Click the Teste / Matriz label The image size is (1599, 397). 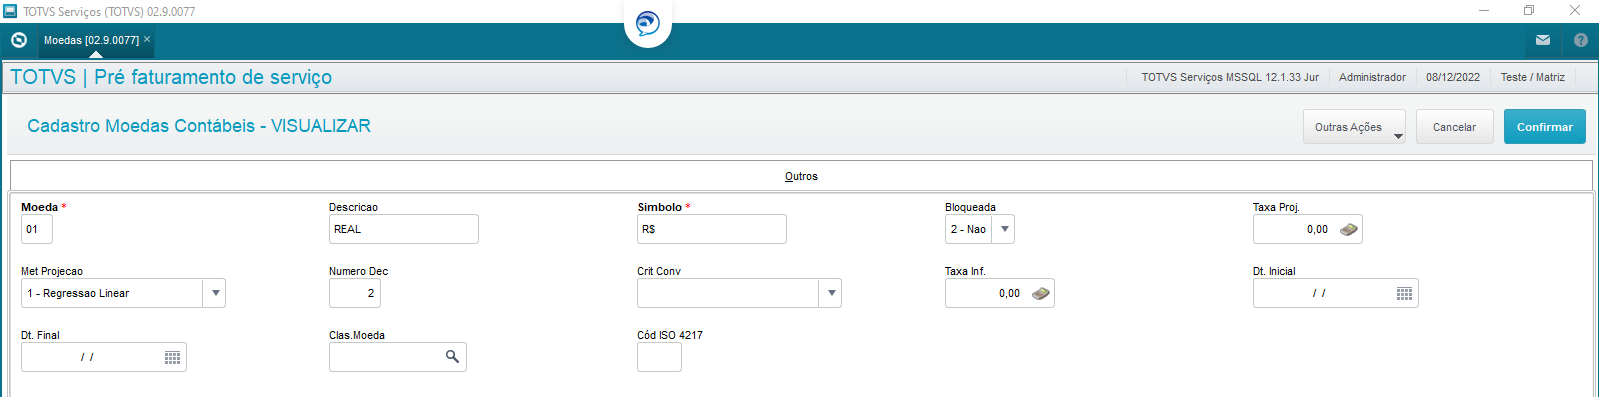click(1532, 77)
